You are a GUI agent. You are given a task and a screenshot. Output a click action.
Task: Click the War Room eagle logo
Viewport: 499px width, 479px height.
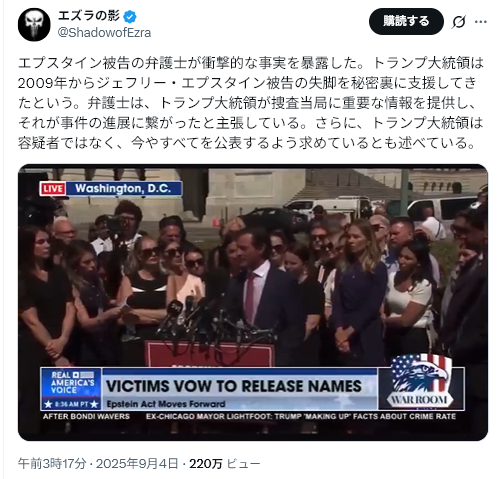[420, 382]
